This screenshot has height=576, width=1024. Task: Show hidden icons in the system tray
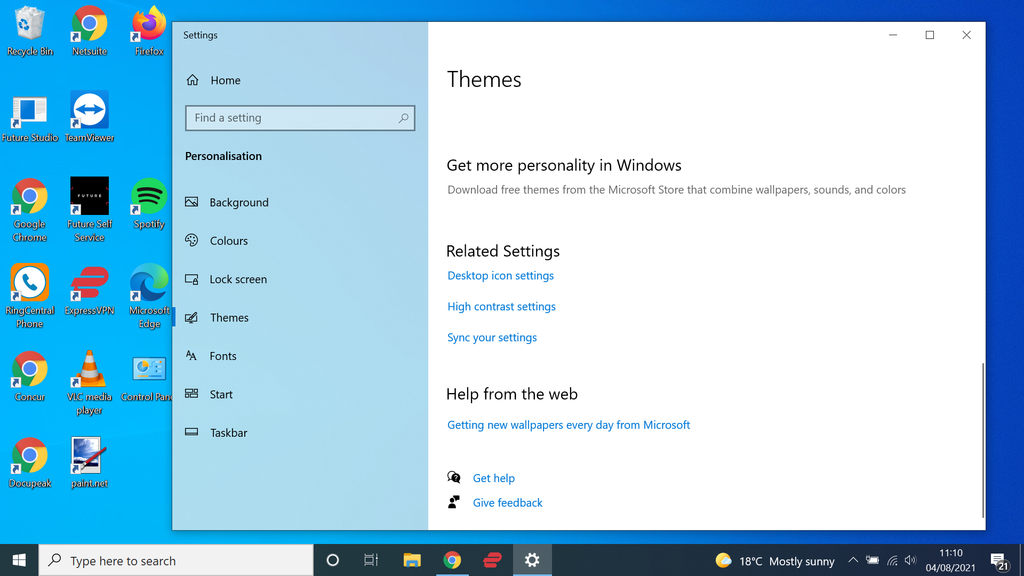pos(853,560)
